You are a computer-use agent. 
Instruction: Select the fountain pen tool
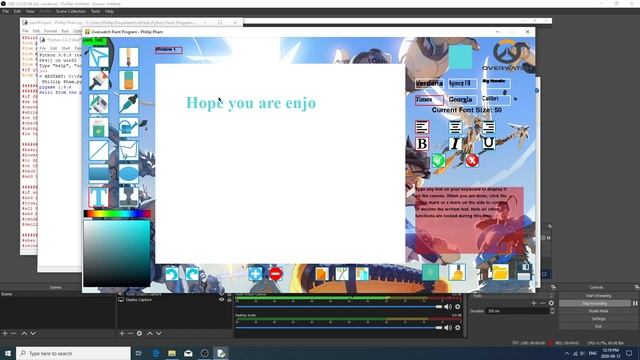pyautogui.click(x=129, y=57)
